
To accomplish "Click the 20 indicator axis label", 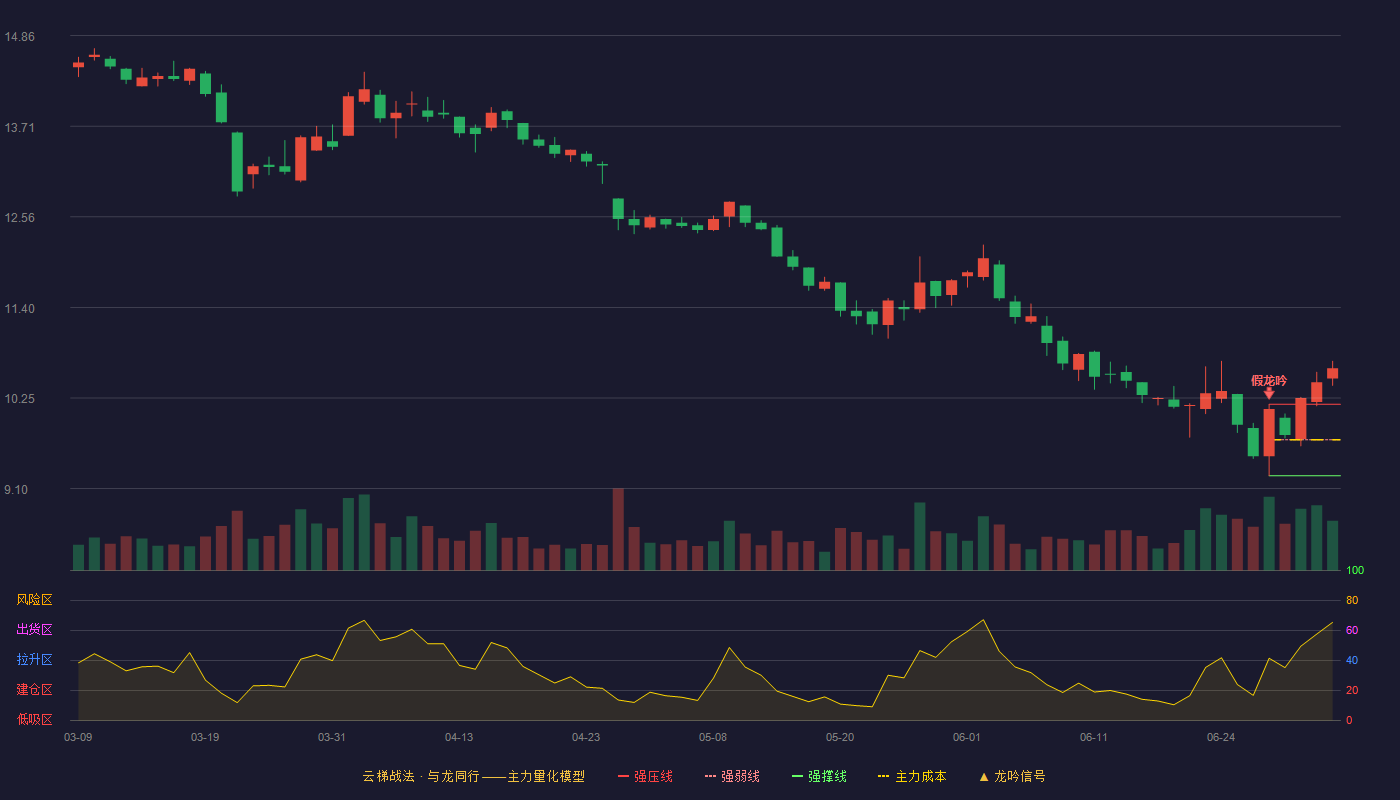I will click(x=1352, y=691).
